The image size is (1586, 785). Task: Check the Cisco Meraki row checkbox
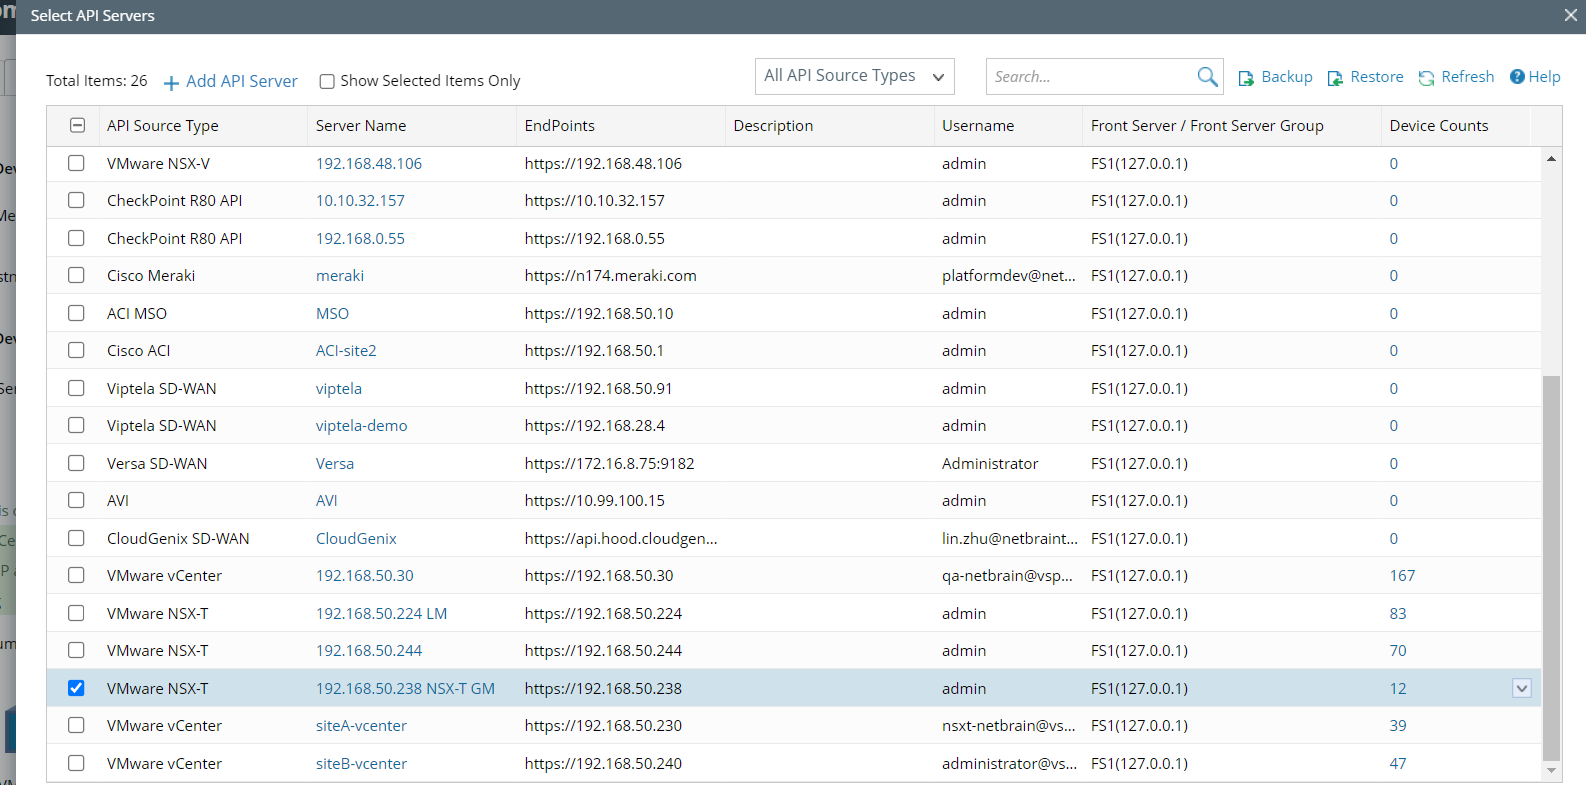76,275
